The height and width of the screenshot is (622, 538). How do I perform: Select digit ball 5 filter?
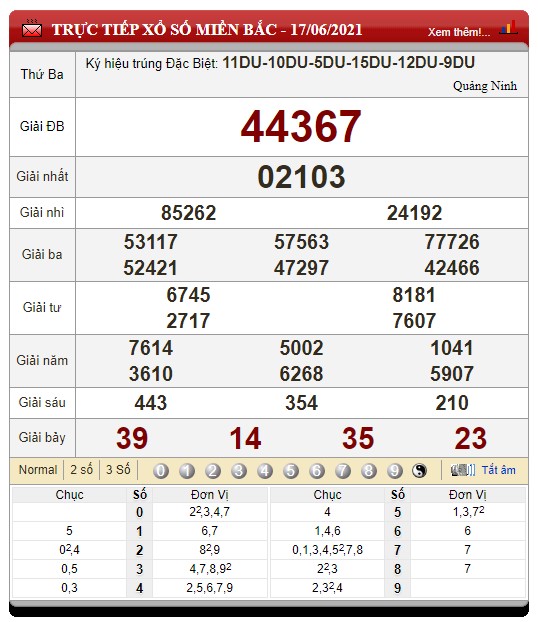[291, 471]
